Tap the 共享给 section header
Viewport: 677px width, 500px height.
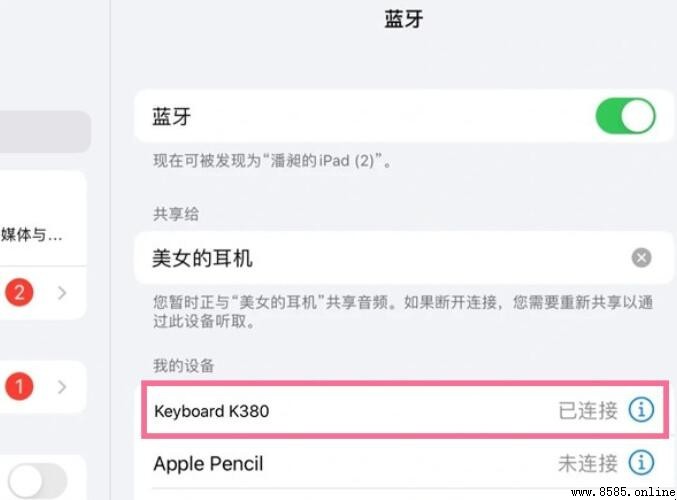pyautogui.click(x=176, y=214)
